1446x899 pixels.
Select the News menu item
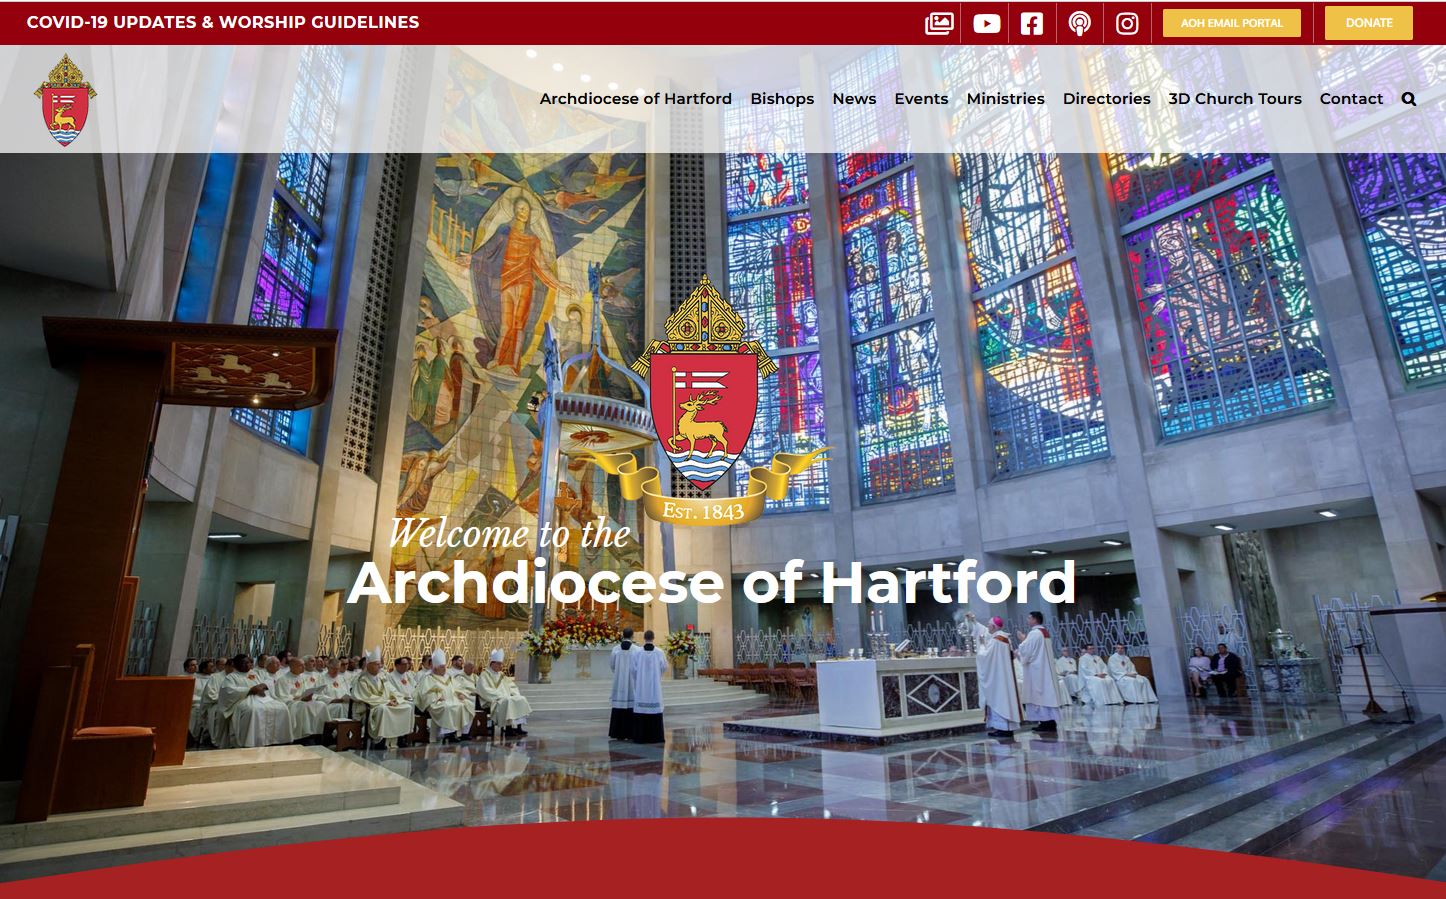(x=854, y=98)
